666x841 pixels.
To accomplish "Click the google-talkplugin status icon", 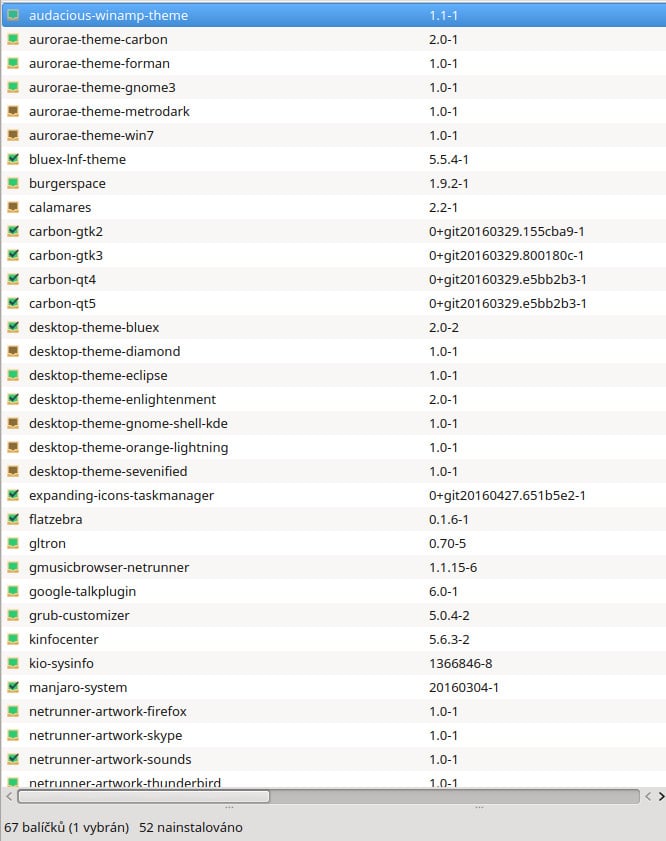I will [13, 592].
